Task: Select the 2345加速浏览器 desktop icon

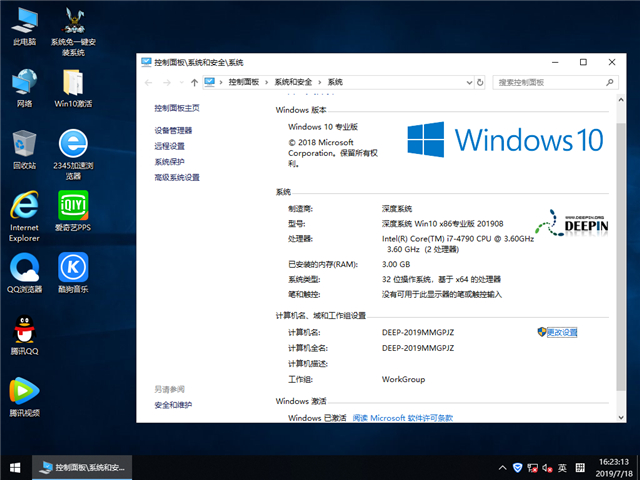Action: click(x=73, y=155)
